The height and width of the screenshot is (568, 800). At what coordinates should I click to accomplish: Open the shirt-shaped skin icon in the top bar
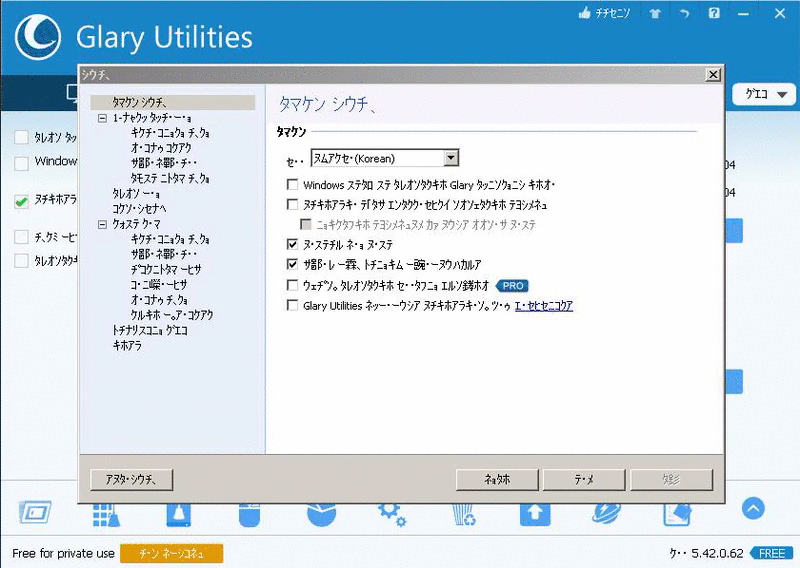[655, 14]
